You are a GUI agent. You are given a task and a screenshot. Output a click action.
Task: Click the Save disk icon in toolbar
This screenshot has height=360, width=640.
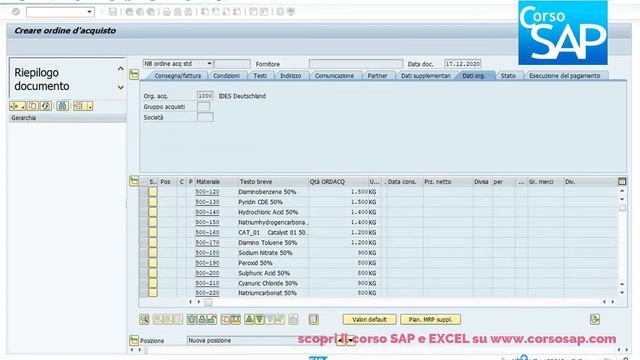pos(113,12)
